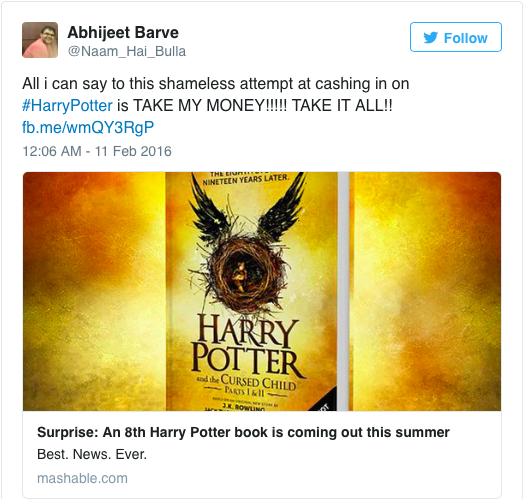
Task: Click the Nineteen Years Later cover text
Action: click(245, 179)
